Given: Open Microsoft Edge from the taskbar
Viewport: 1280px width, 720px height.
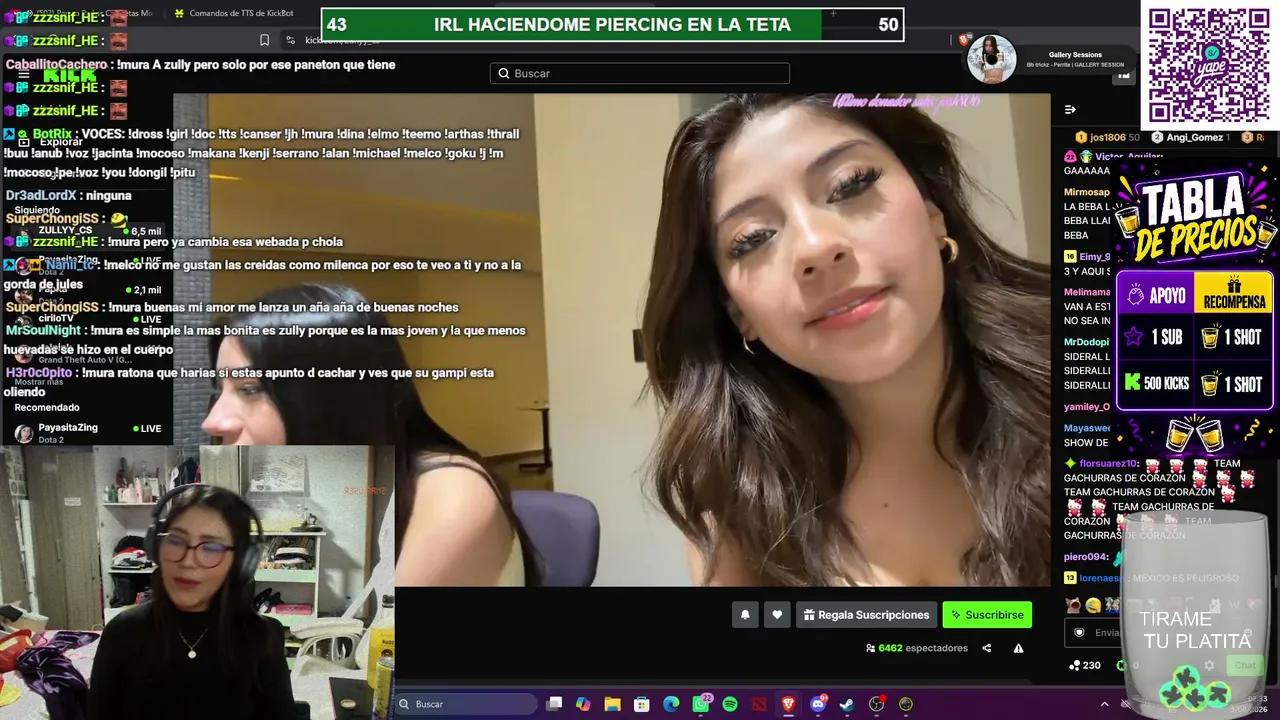Looking at the screenshot, I should click(x=671, y=704).
